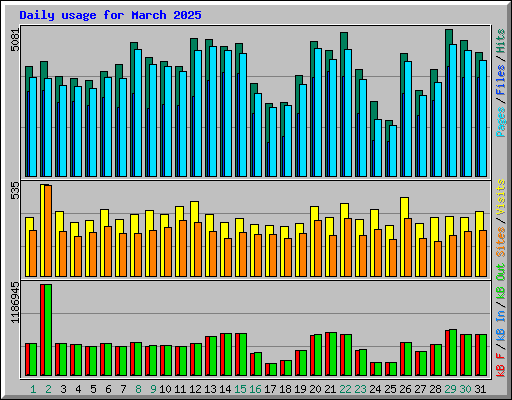This screenshot has width=512, height=400.
Task: Click day 7 on the x-axis
Action: pos(123,389)
